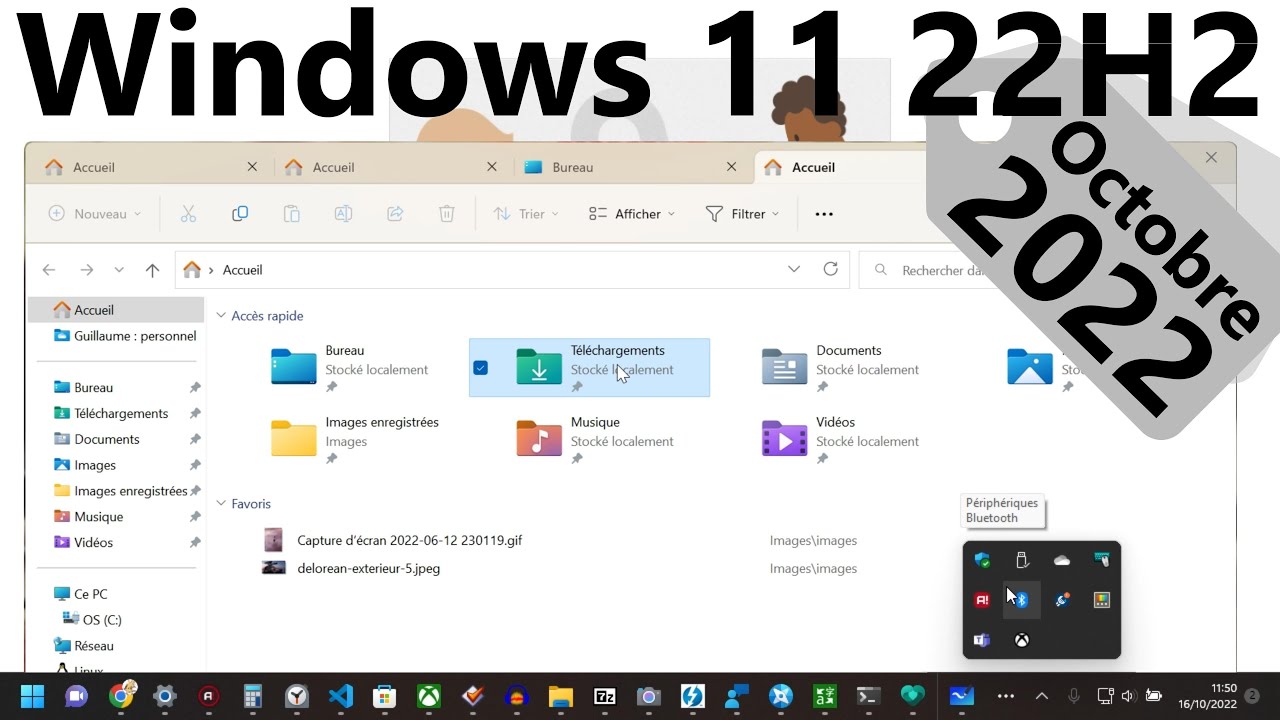Open Visual Studio Code from the taskbar
The height and width of the screenshot is (720, 1280).
341,696
